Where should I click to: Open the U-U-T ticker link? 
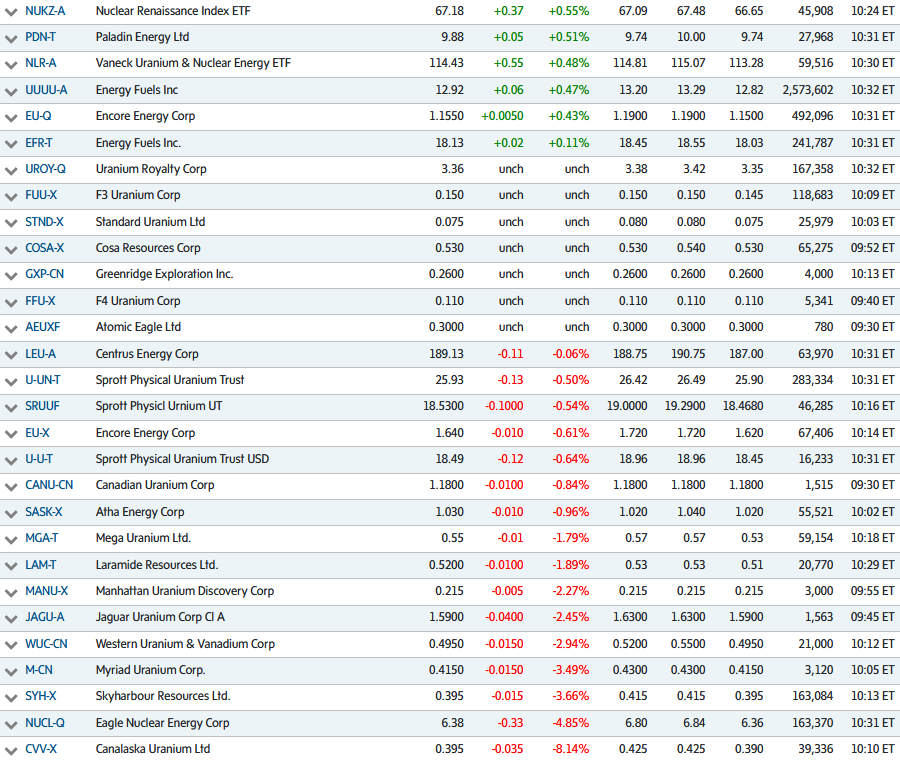pos(39,459)
